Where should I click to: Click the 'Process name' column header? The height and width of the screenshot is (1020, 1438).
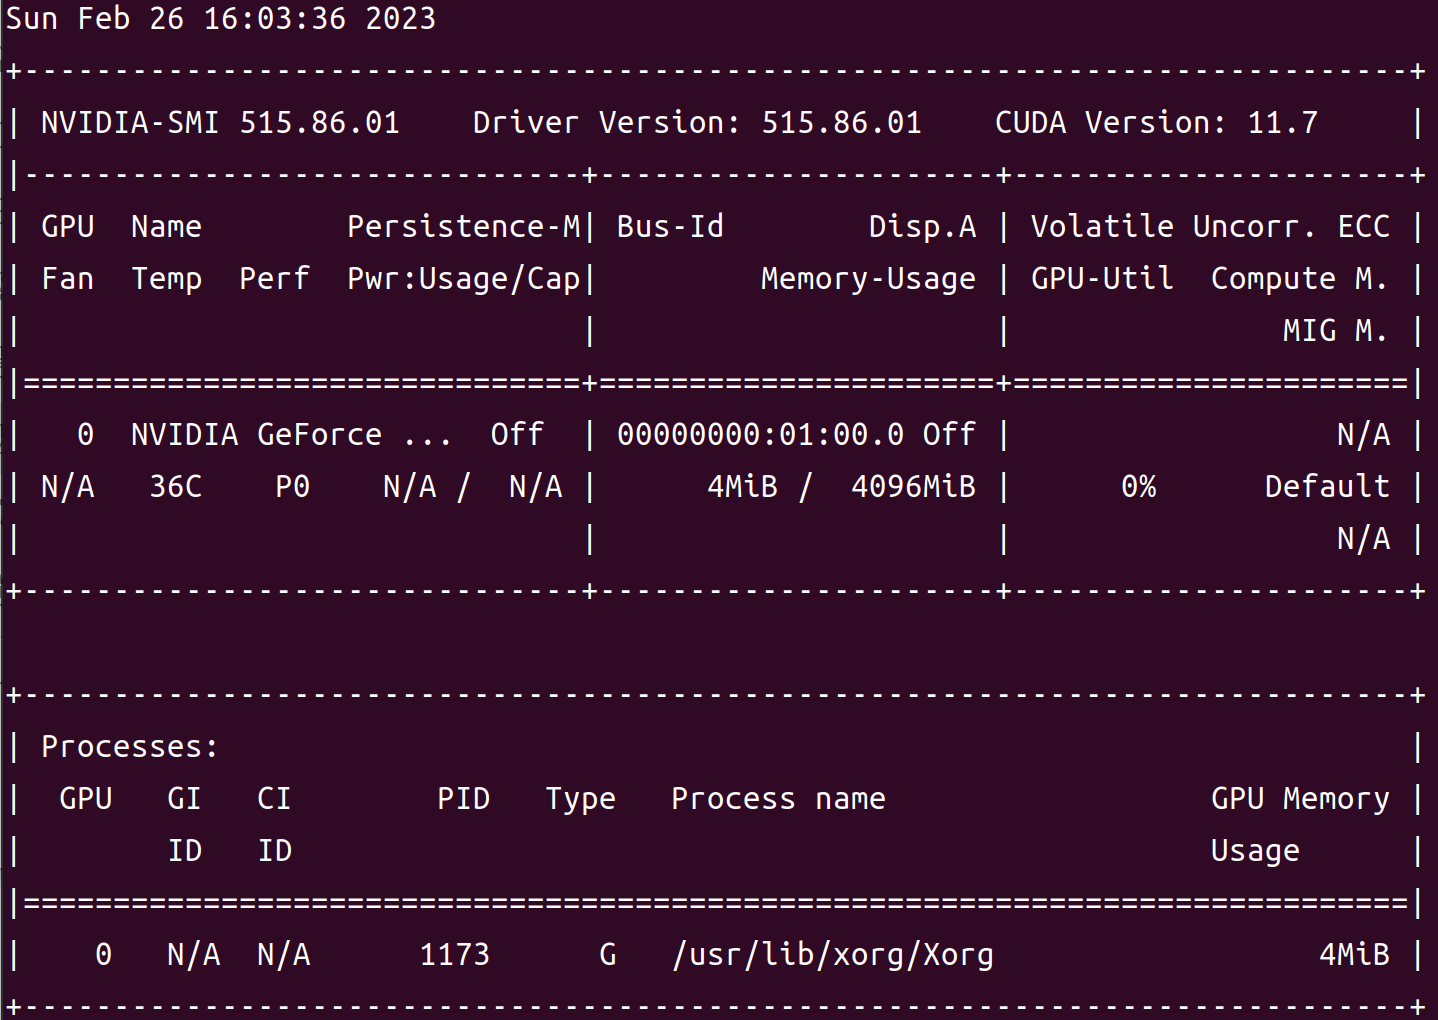point(778,799)
